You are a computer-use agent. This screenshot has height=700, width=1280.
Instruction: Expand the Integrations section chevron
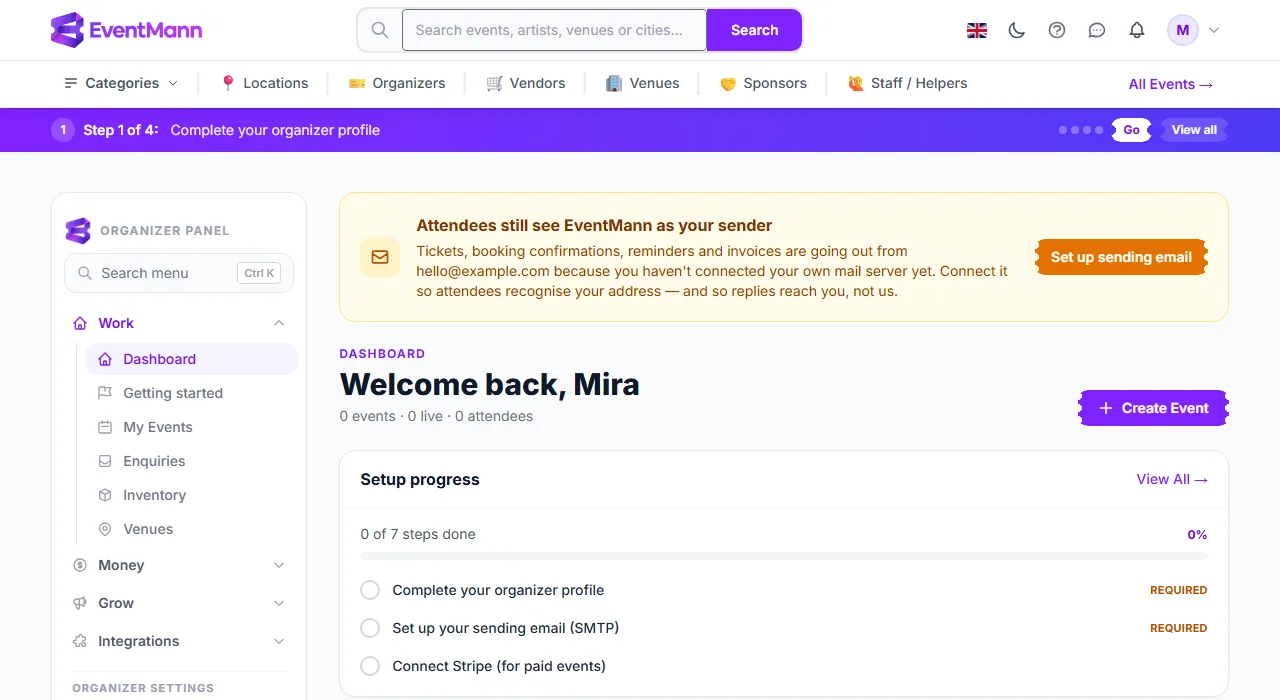pyautogui.click(x=279, y=641)
